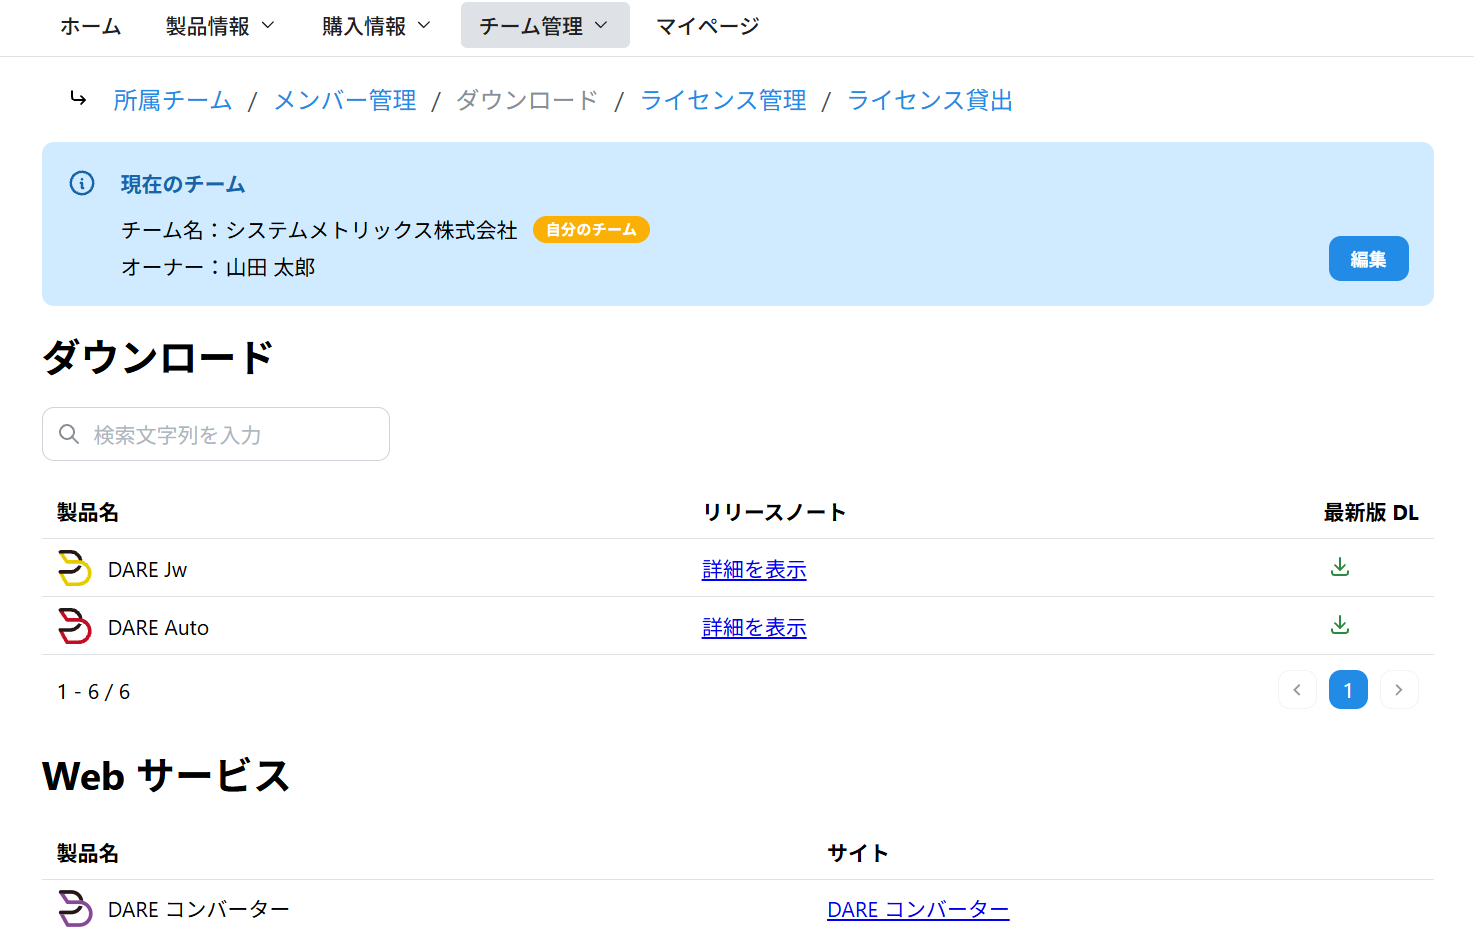Click the 現在のチーム heading

click(x=183, y=184)
